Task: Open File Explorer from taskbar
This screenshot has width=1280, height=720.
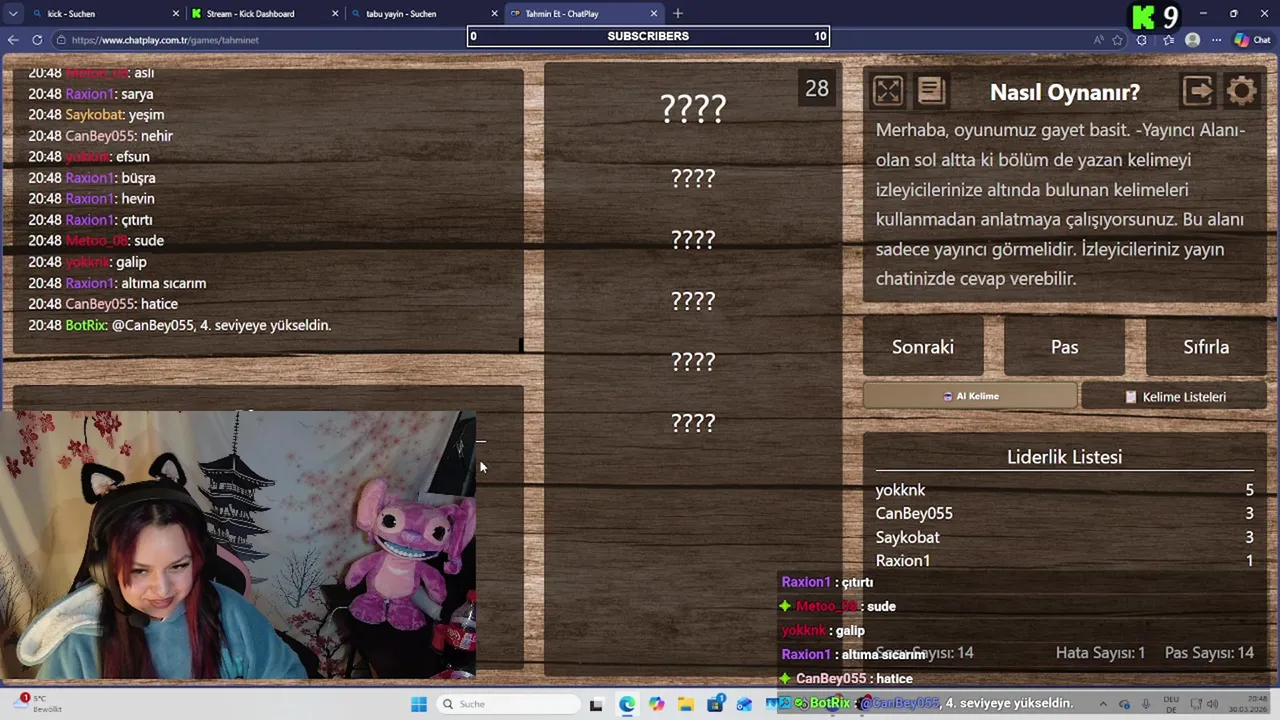Action: click(x=686, y=704)
